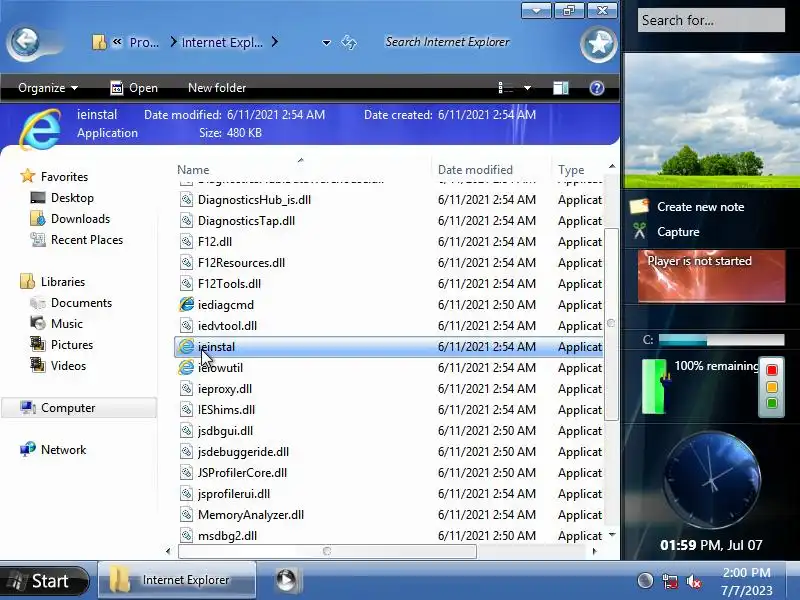Screen dimensions: 800x600
Task: Select Computer in navigation pane
Action: pos(79,408)
